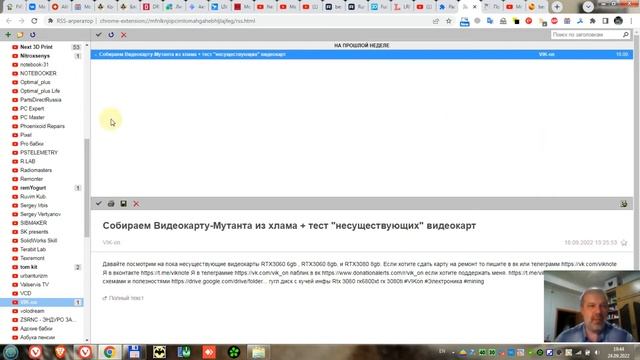The image size is (640, 360).
Task: Click the icon at the right end of the article toolbar
Action: pos(624,203)
